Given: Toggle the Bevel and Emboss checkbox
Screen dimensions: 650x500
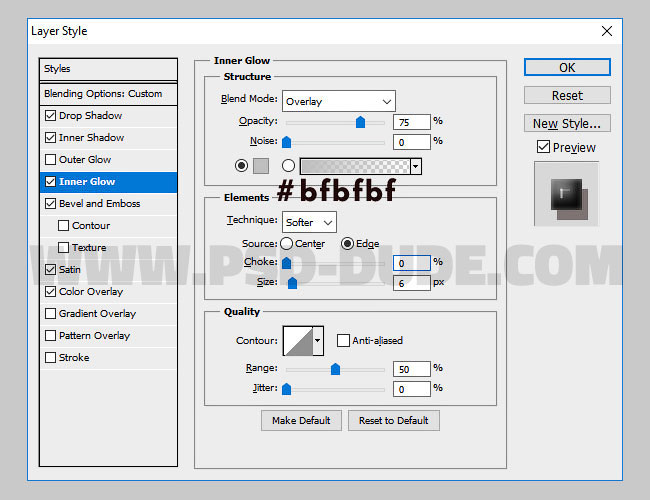Looking at the screenshot, I should (x=50, y=203).
